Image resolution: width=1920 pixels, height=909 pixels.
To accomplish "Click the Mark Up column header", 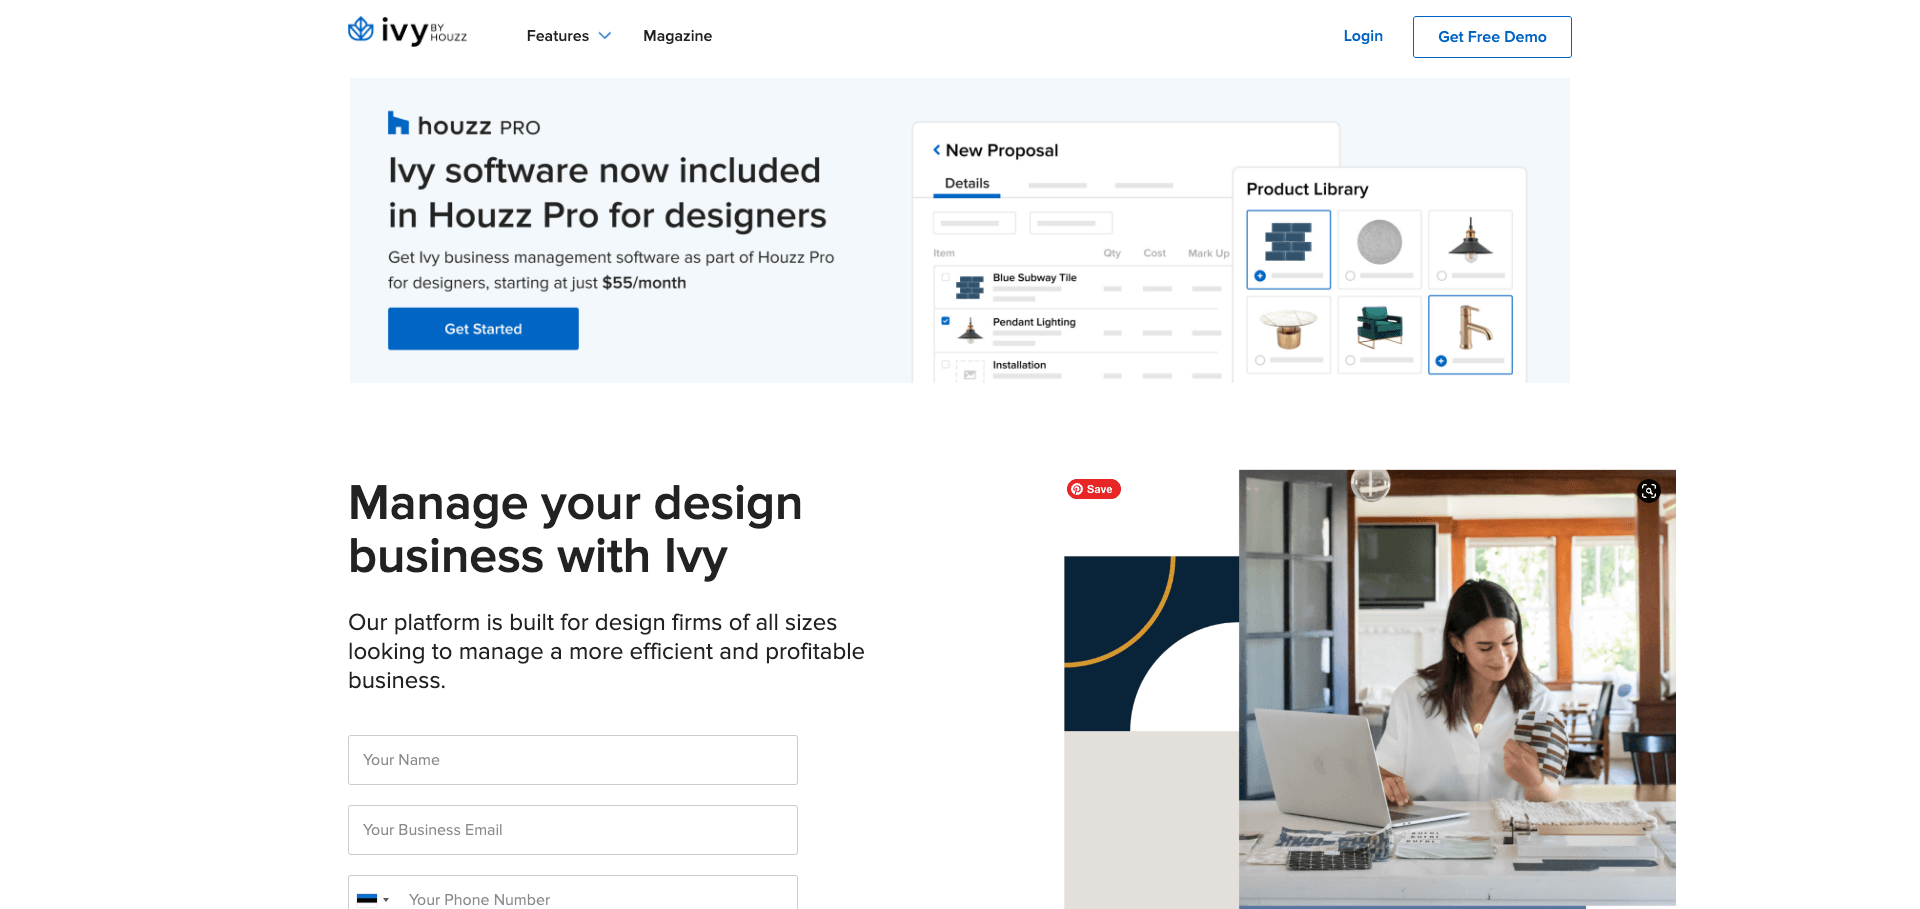I will coord(1208,253).
